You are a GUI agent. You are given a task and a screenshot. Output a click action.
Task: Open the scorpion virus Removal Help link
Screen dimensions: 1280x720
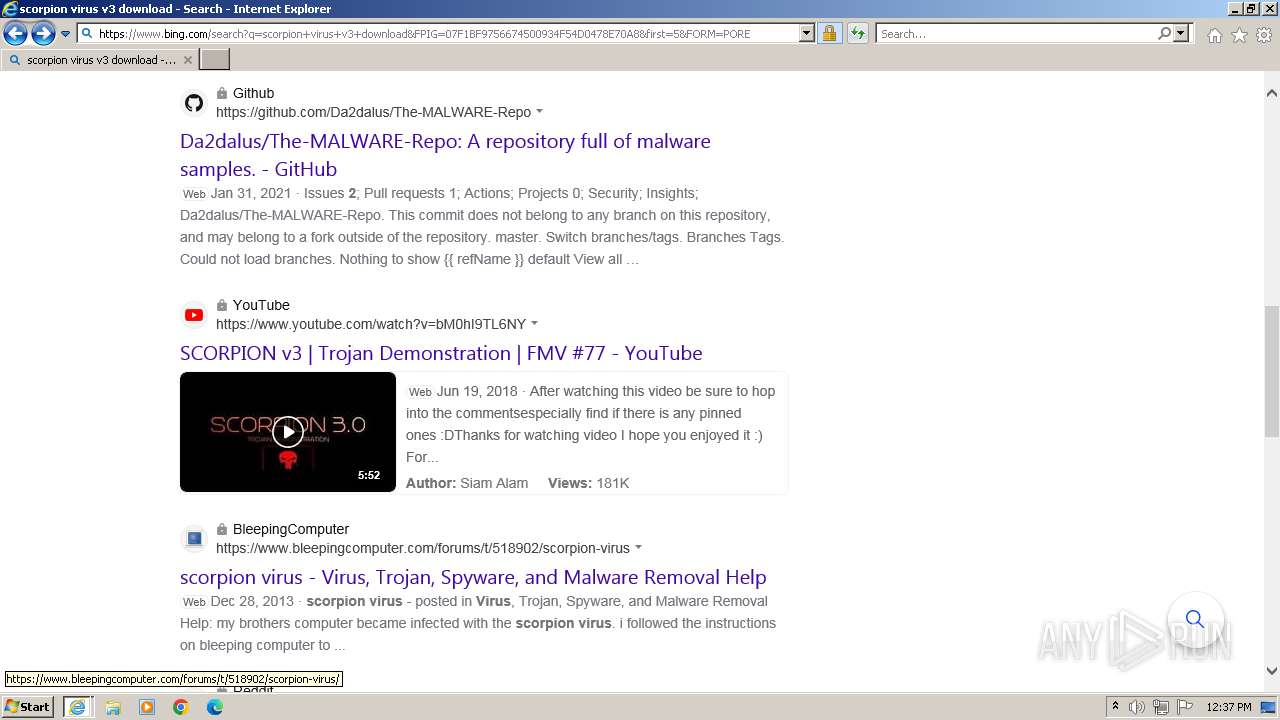pyautogui.click(x=473, y=577)
